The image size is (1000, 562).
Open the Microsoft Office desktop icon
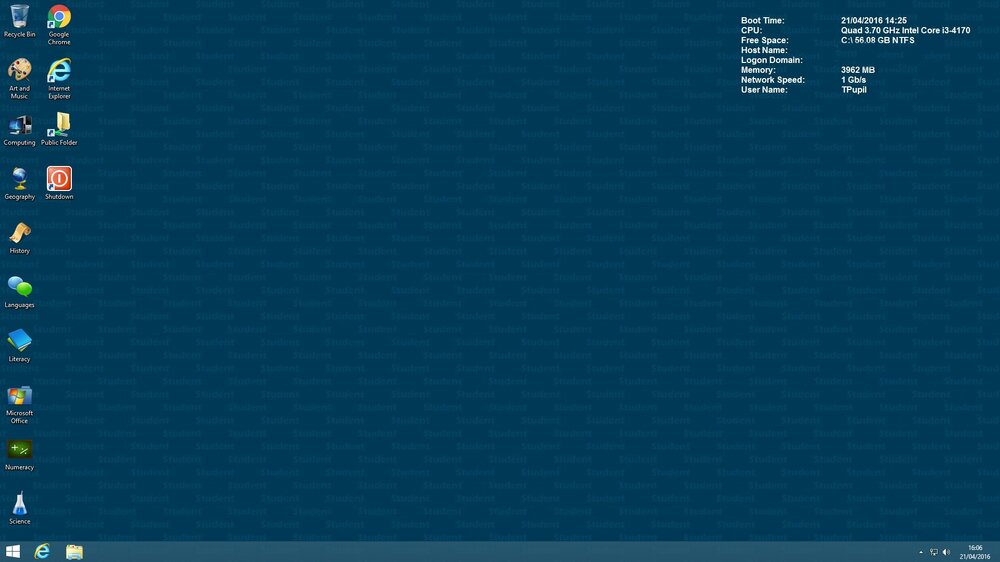coord(19,404)
